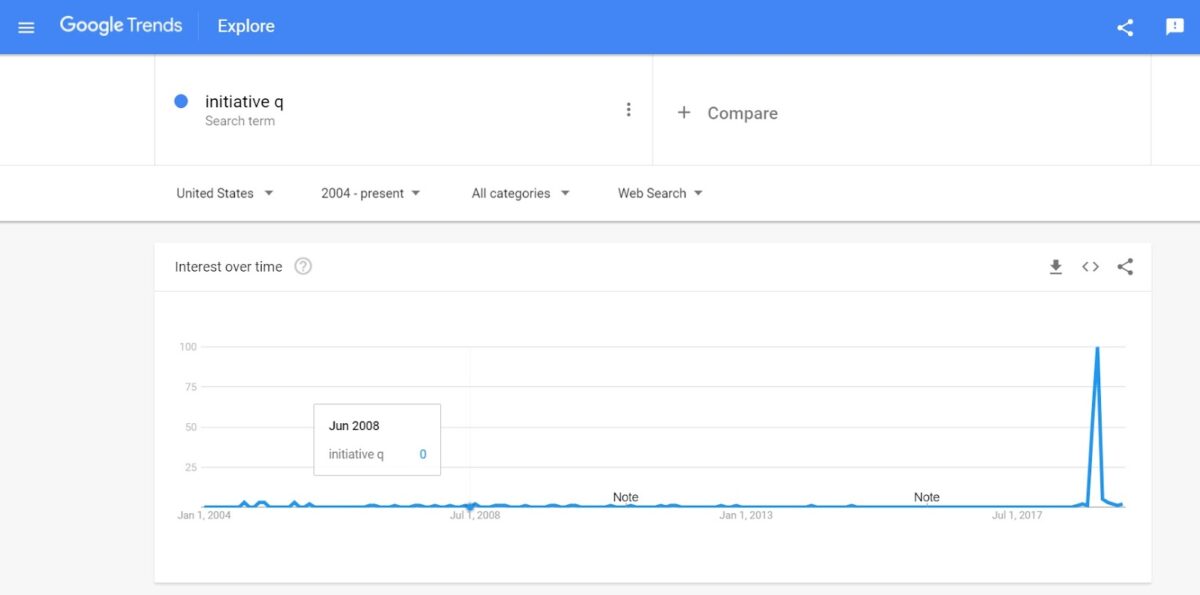Expand the All categories dropdown

click(x=520, y=193)
